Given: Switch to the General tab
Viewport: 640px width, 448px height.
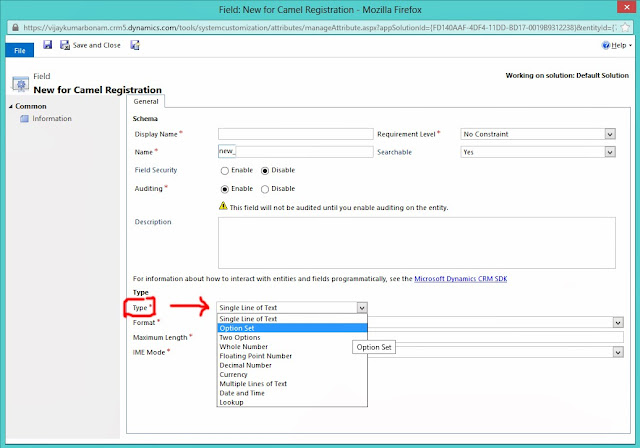Looking at the screenshot, I should [x=146, y=102].
